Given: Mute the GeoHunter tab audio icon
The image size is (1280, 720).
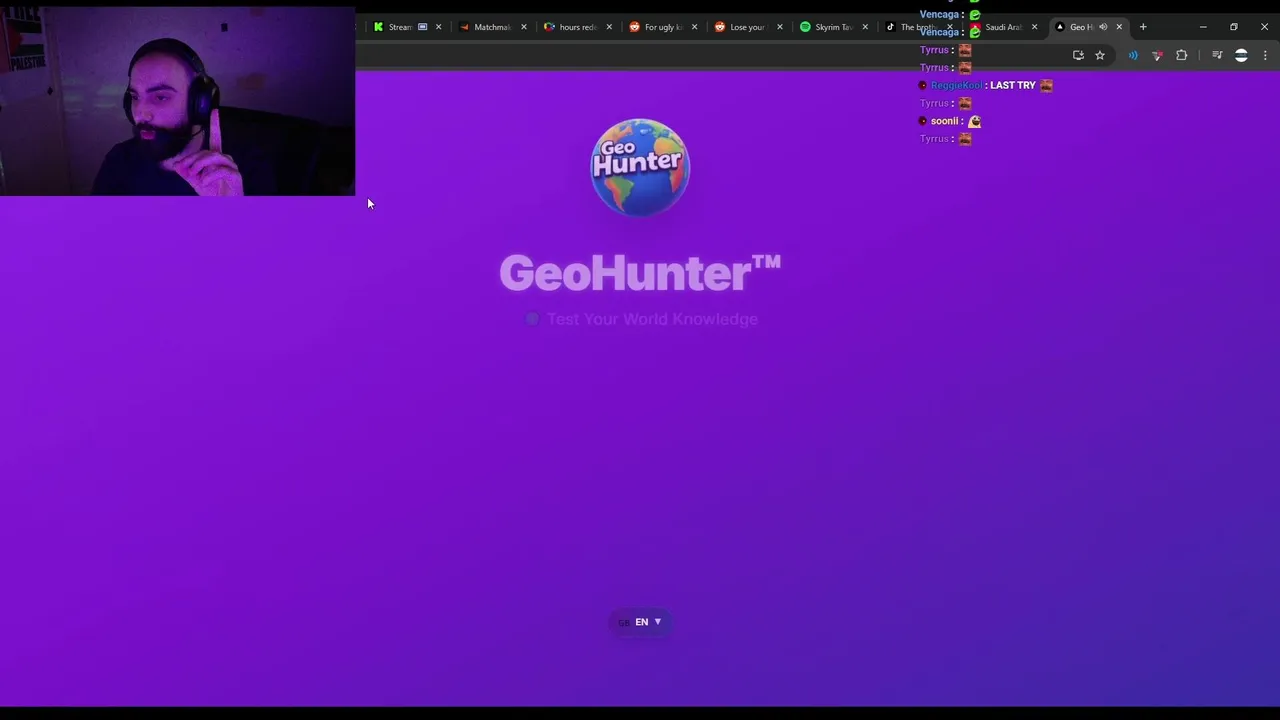Looking at the screenshot, I should [x=1103, y=27].
